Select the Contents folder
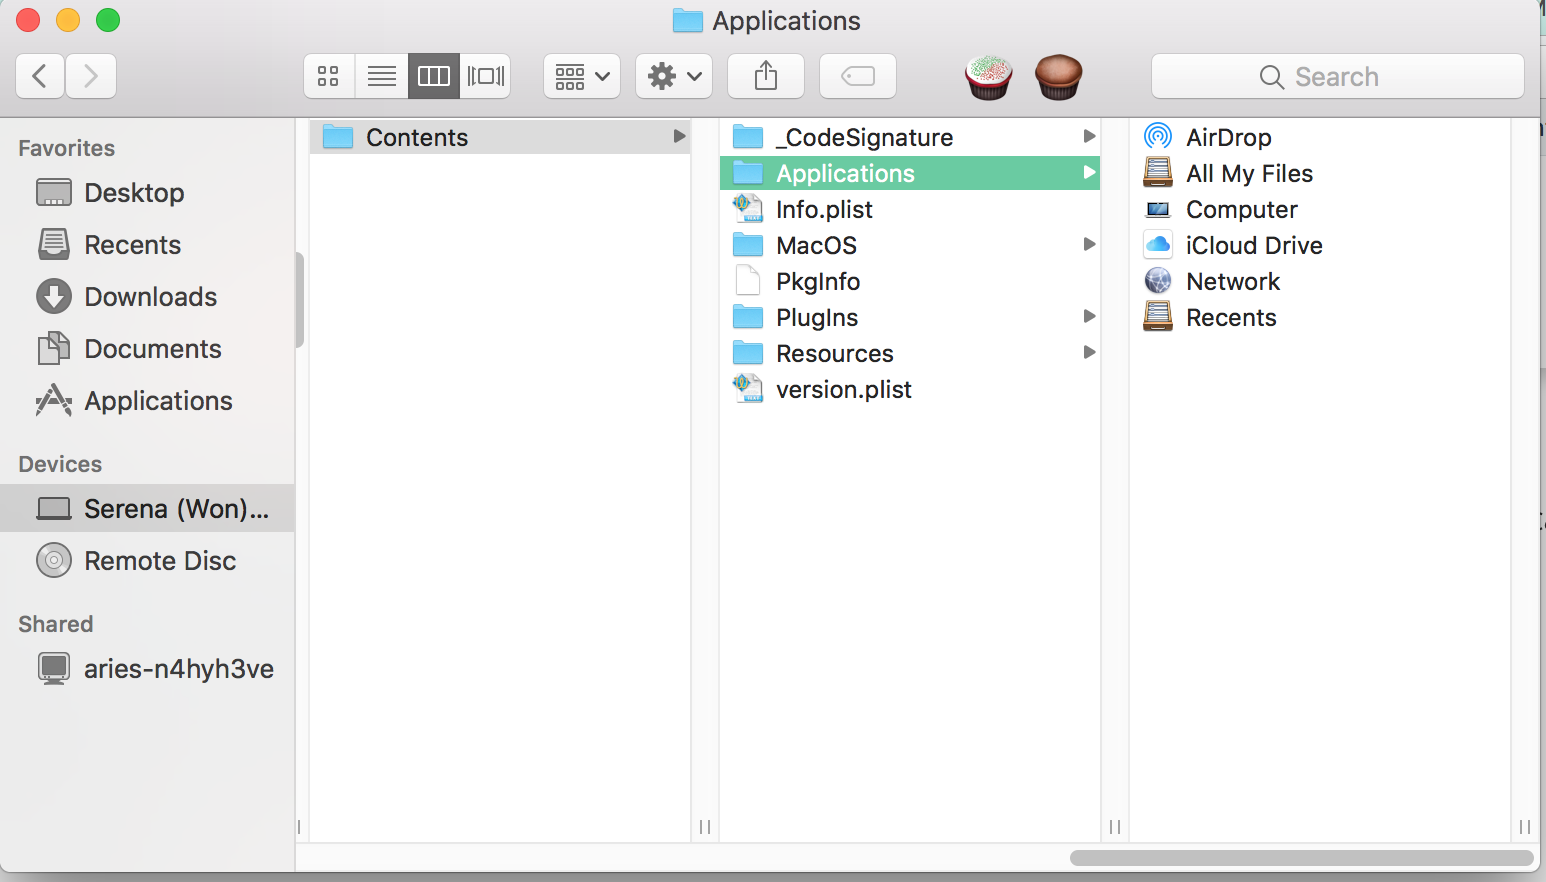 tap(500, 137)
